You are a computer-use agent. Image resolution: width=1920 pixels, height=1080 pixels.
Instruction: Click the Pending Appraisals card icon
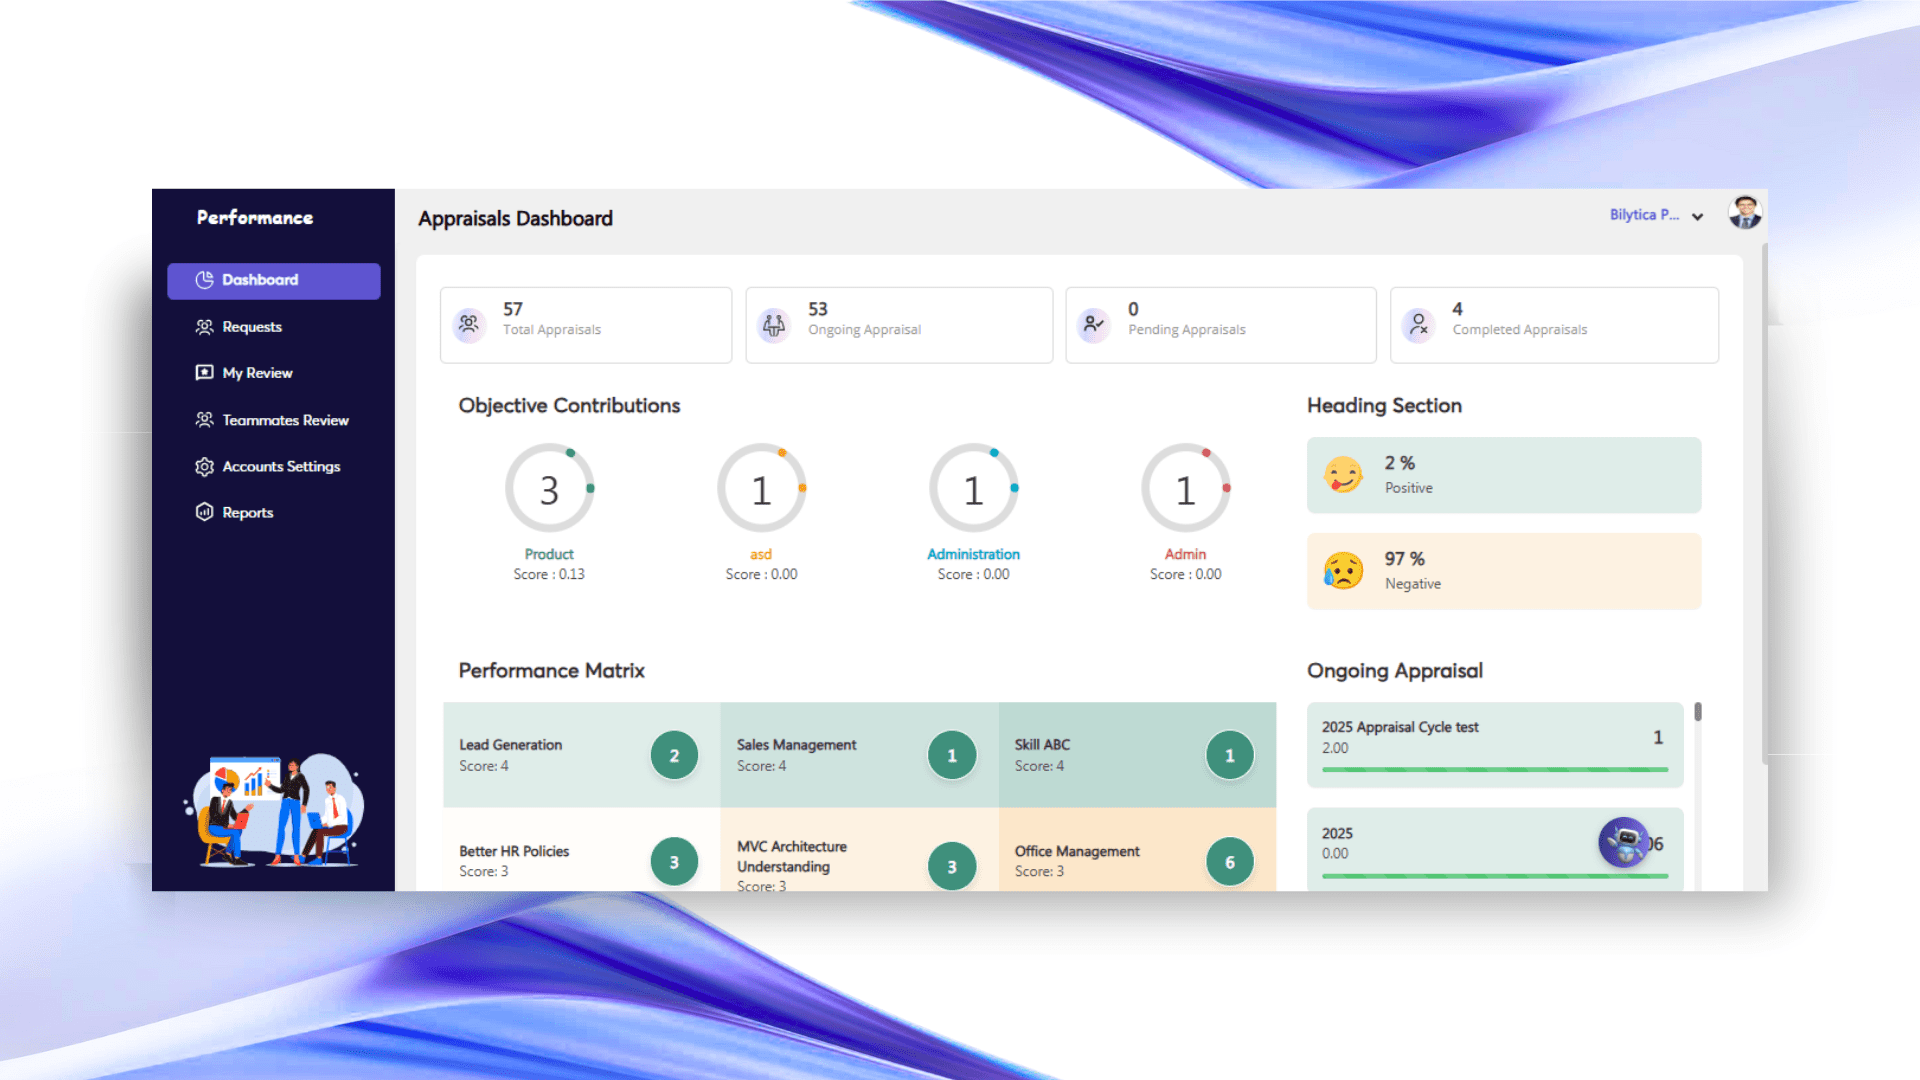click(1094, 324)
